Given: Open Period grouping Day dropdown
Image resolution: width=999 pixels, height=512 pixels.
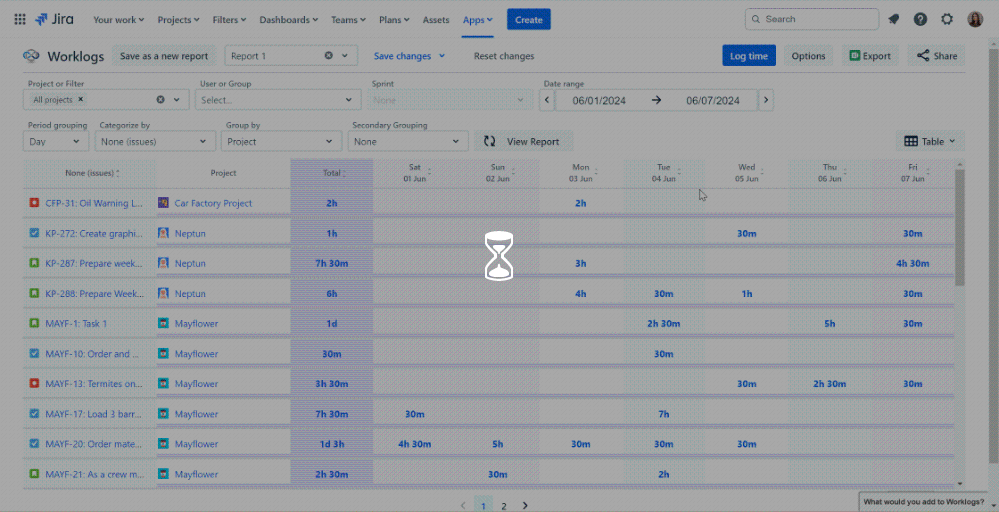Looking at the screenshot, I should [55, 141].
